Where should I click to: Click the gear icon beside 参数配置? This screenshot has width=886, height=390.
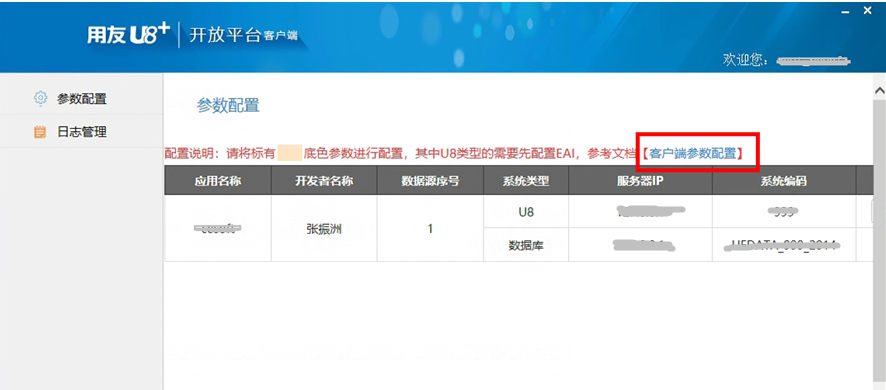(x=40, y=98)
